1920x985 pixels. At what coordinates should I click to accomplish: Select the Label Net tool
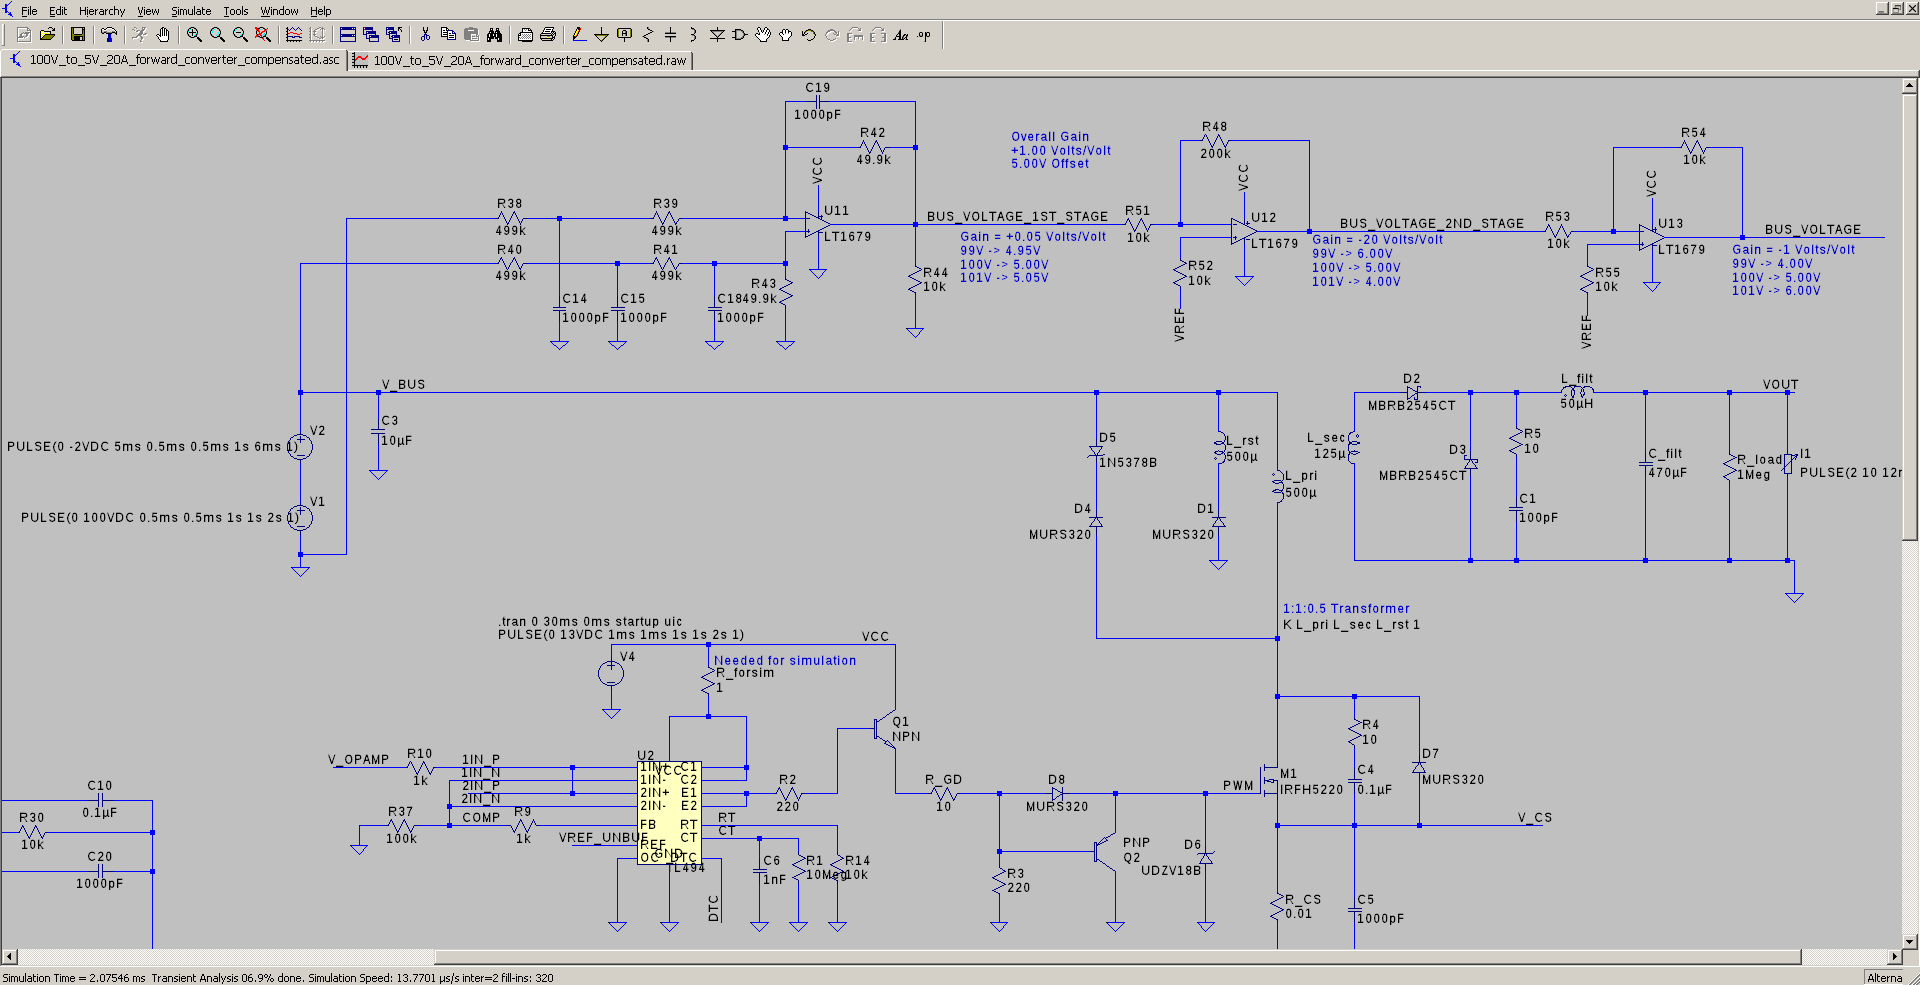pos(625,35)
